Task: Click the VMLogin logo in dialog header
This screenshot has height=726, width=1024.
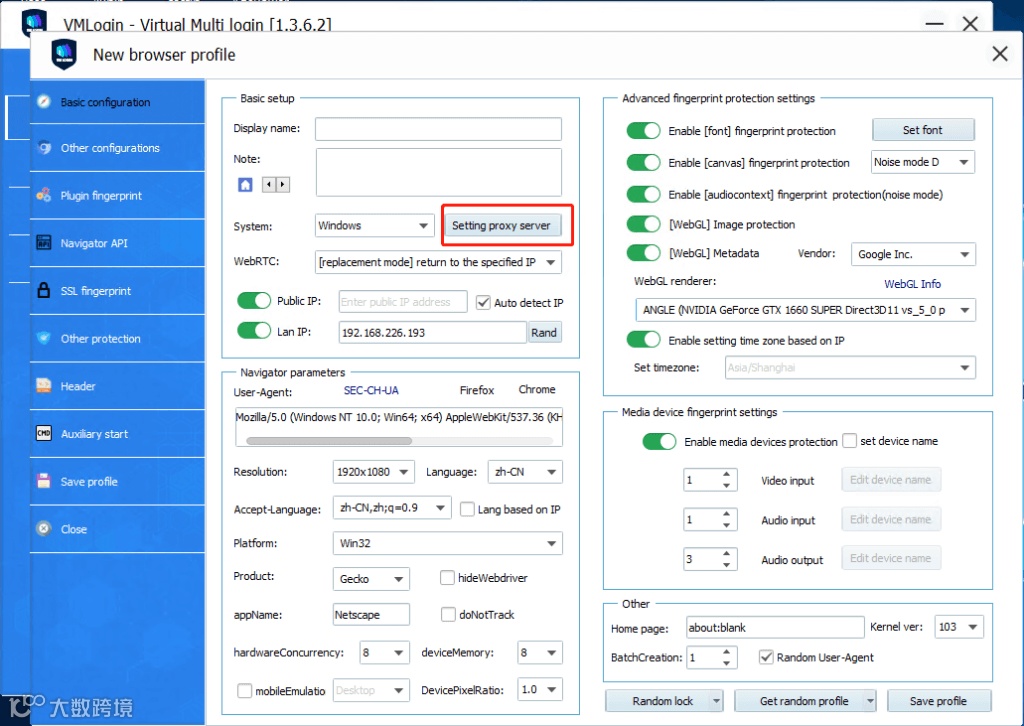Action: 64,54
